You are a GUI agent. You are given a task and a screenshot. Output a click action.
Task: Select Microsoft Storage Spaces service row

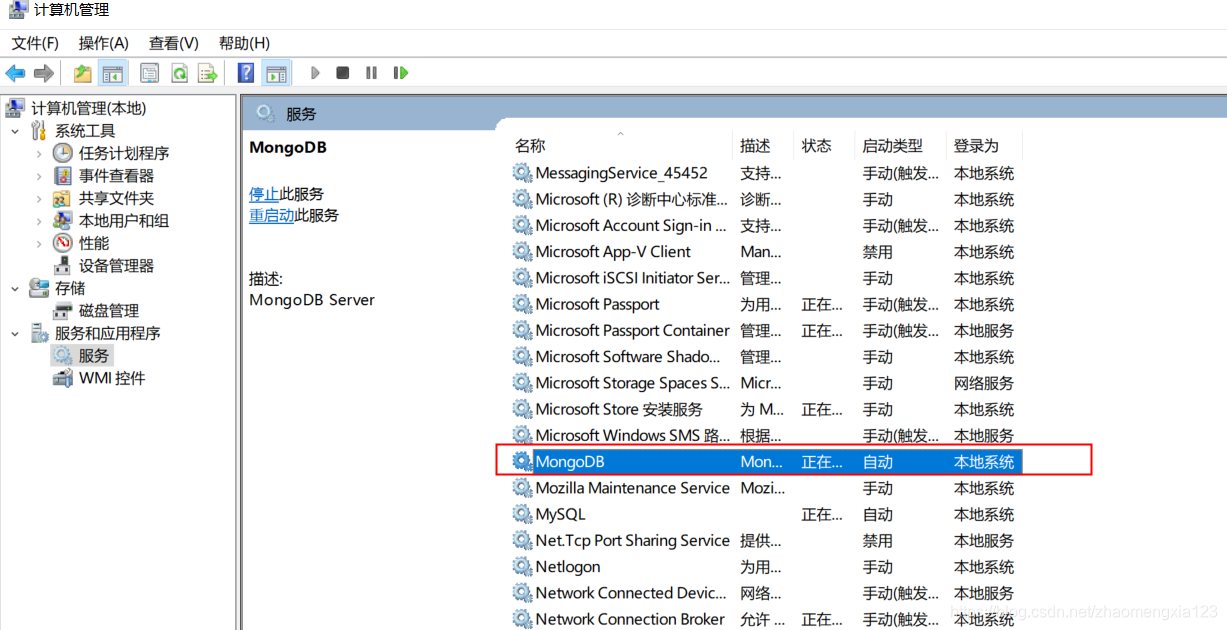tap(767, 383)
